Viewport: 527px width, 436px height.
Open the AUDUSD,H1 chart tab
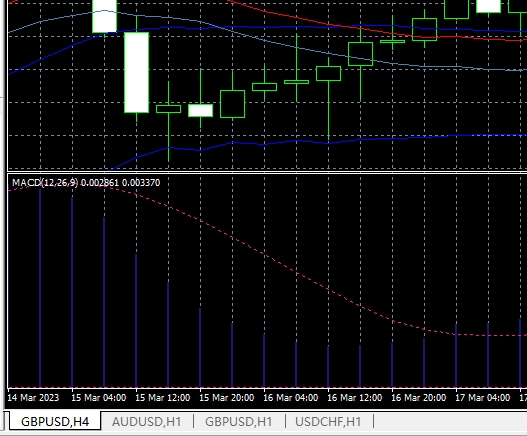click(147, 422)
